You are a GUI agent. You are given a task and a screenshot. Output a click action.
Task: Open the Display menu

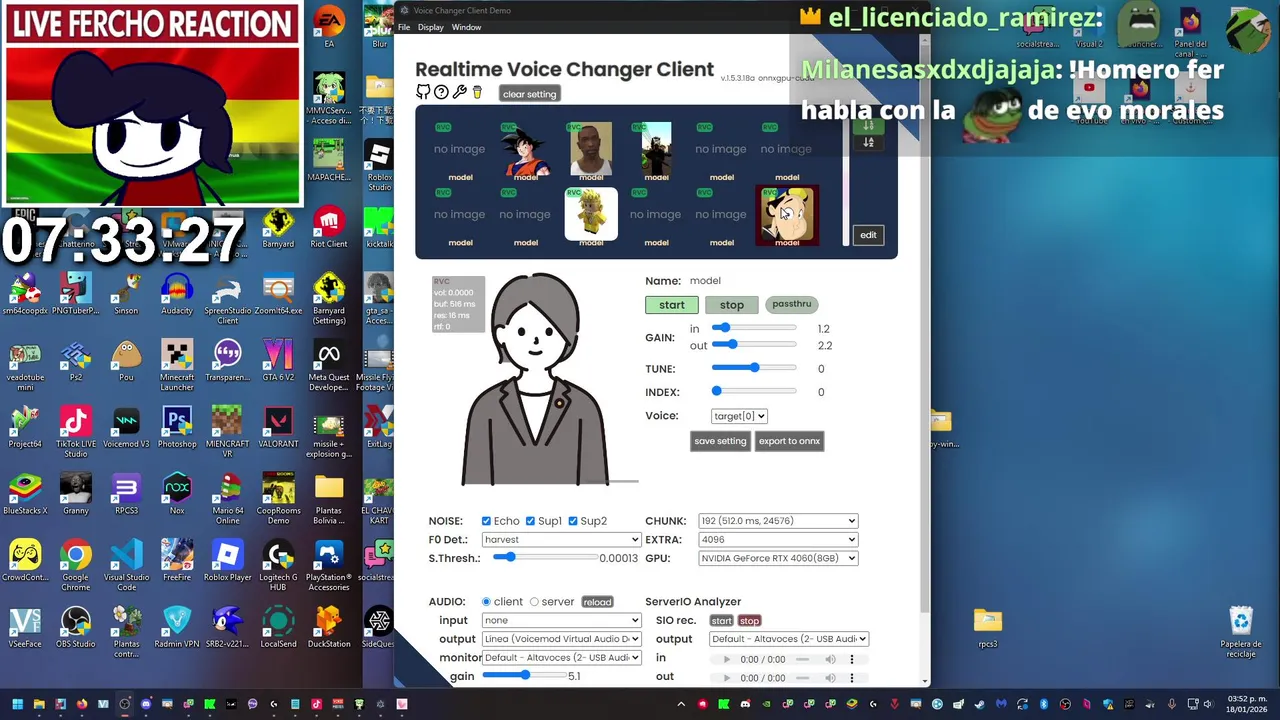coord(431,27)
